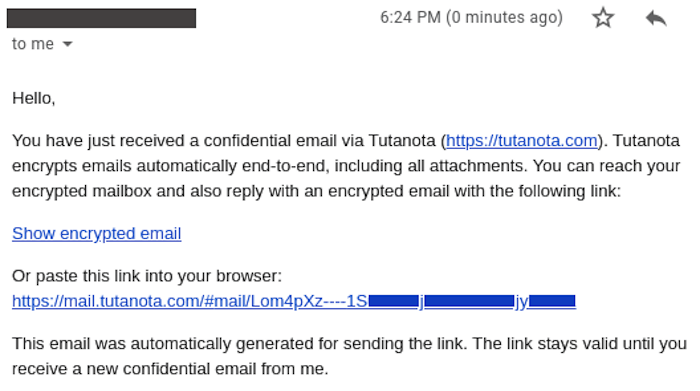Open the "Show encrypted email" link
The height and width of the screenshot is (391, 700).
tap(96, 233)
